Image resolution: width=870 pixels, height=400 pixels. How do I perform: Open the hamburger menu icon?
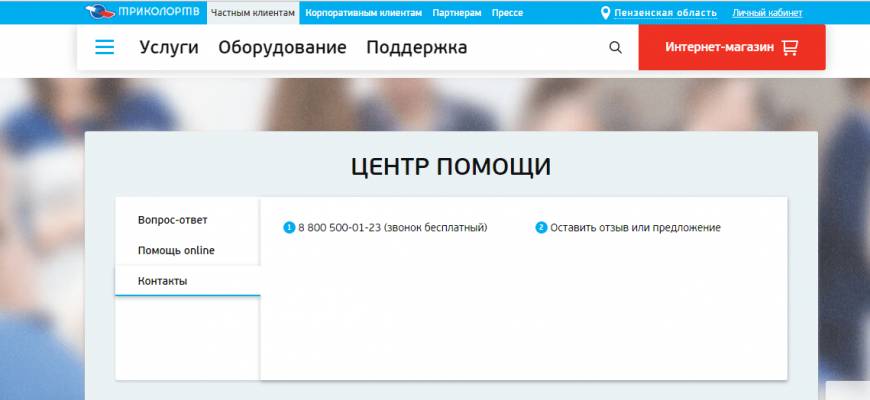tap(104, 47)
